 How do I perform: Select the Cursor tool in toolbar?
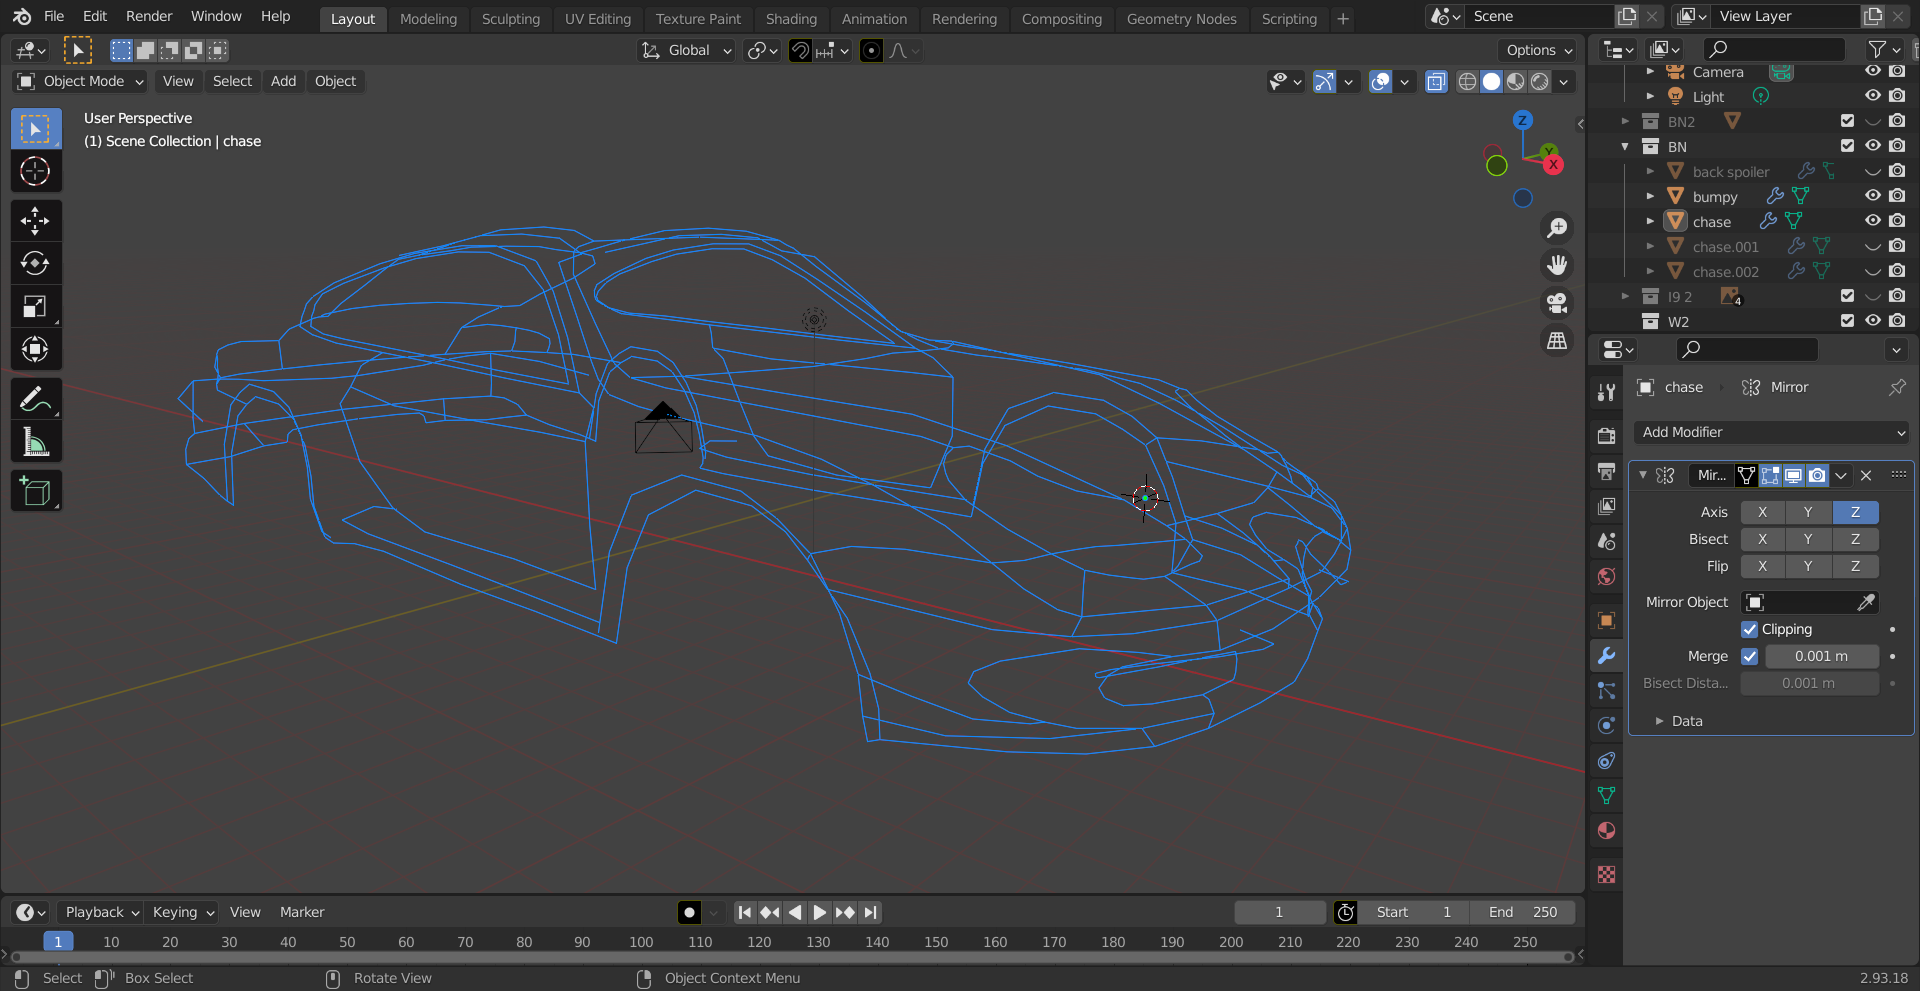(35, 172)
